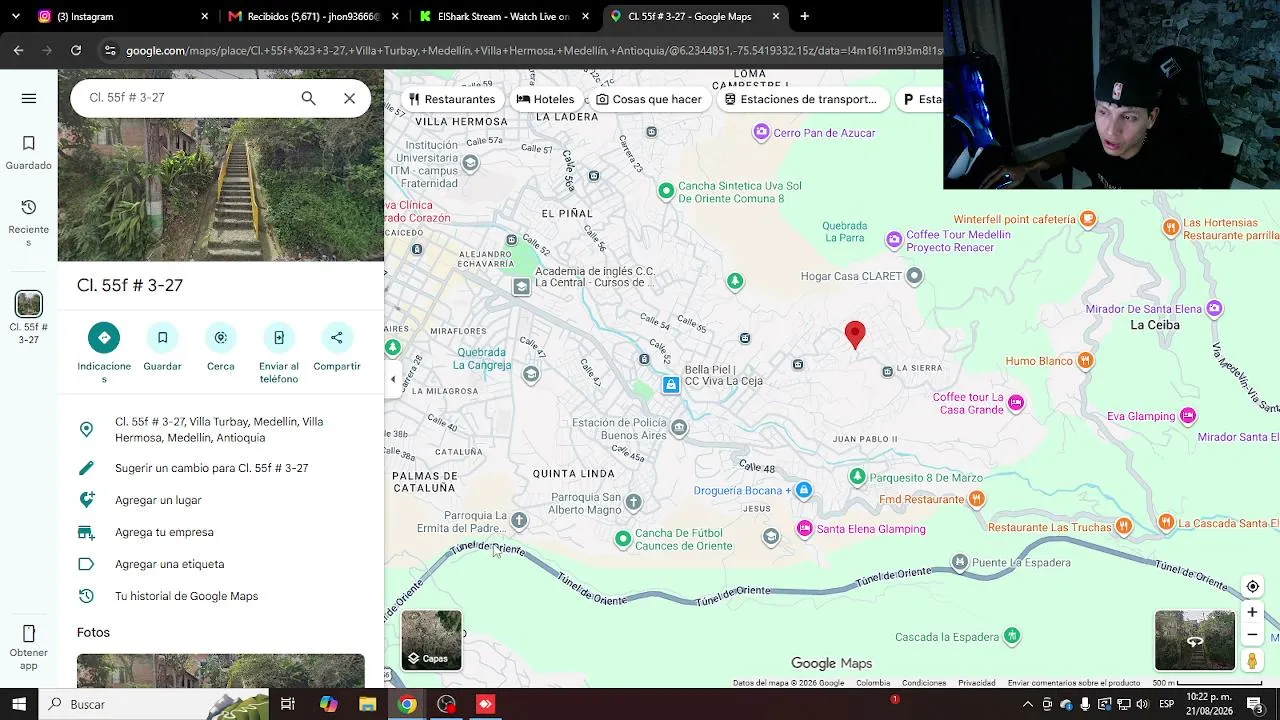Collapse the side panel with the arrow

(392, 379)
